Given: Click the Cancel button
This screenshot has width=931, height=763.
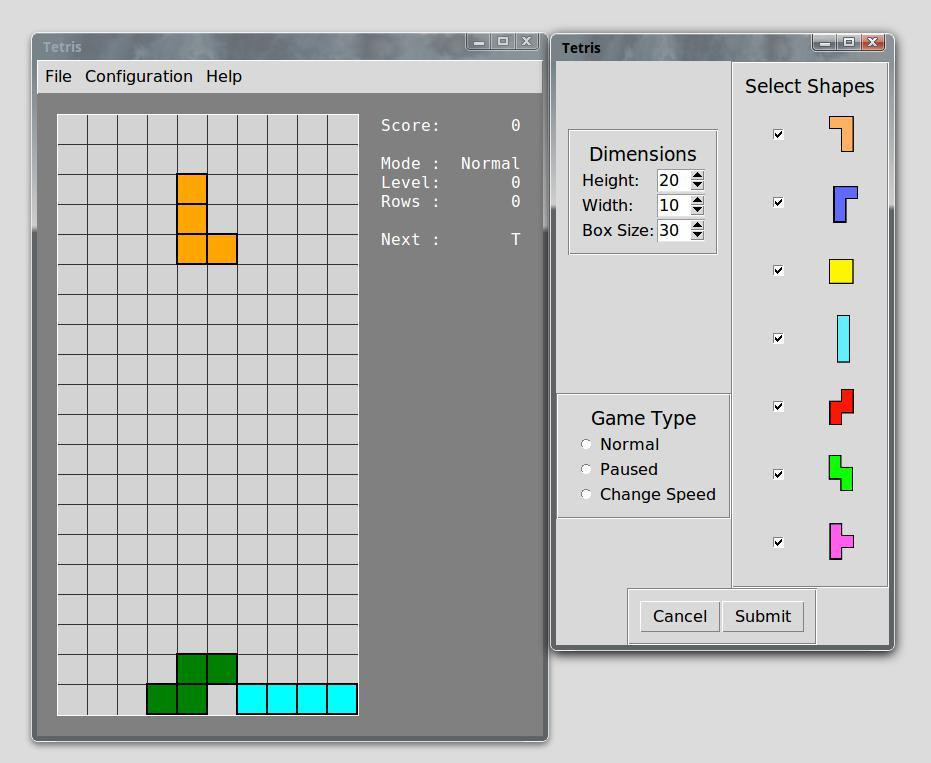Looking at the screenshot, I should 680,616.
